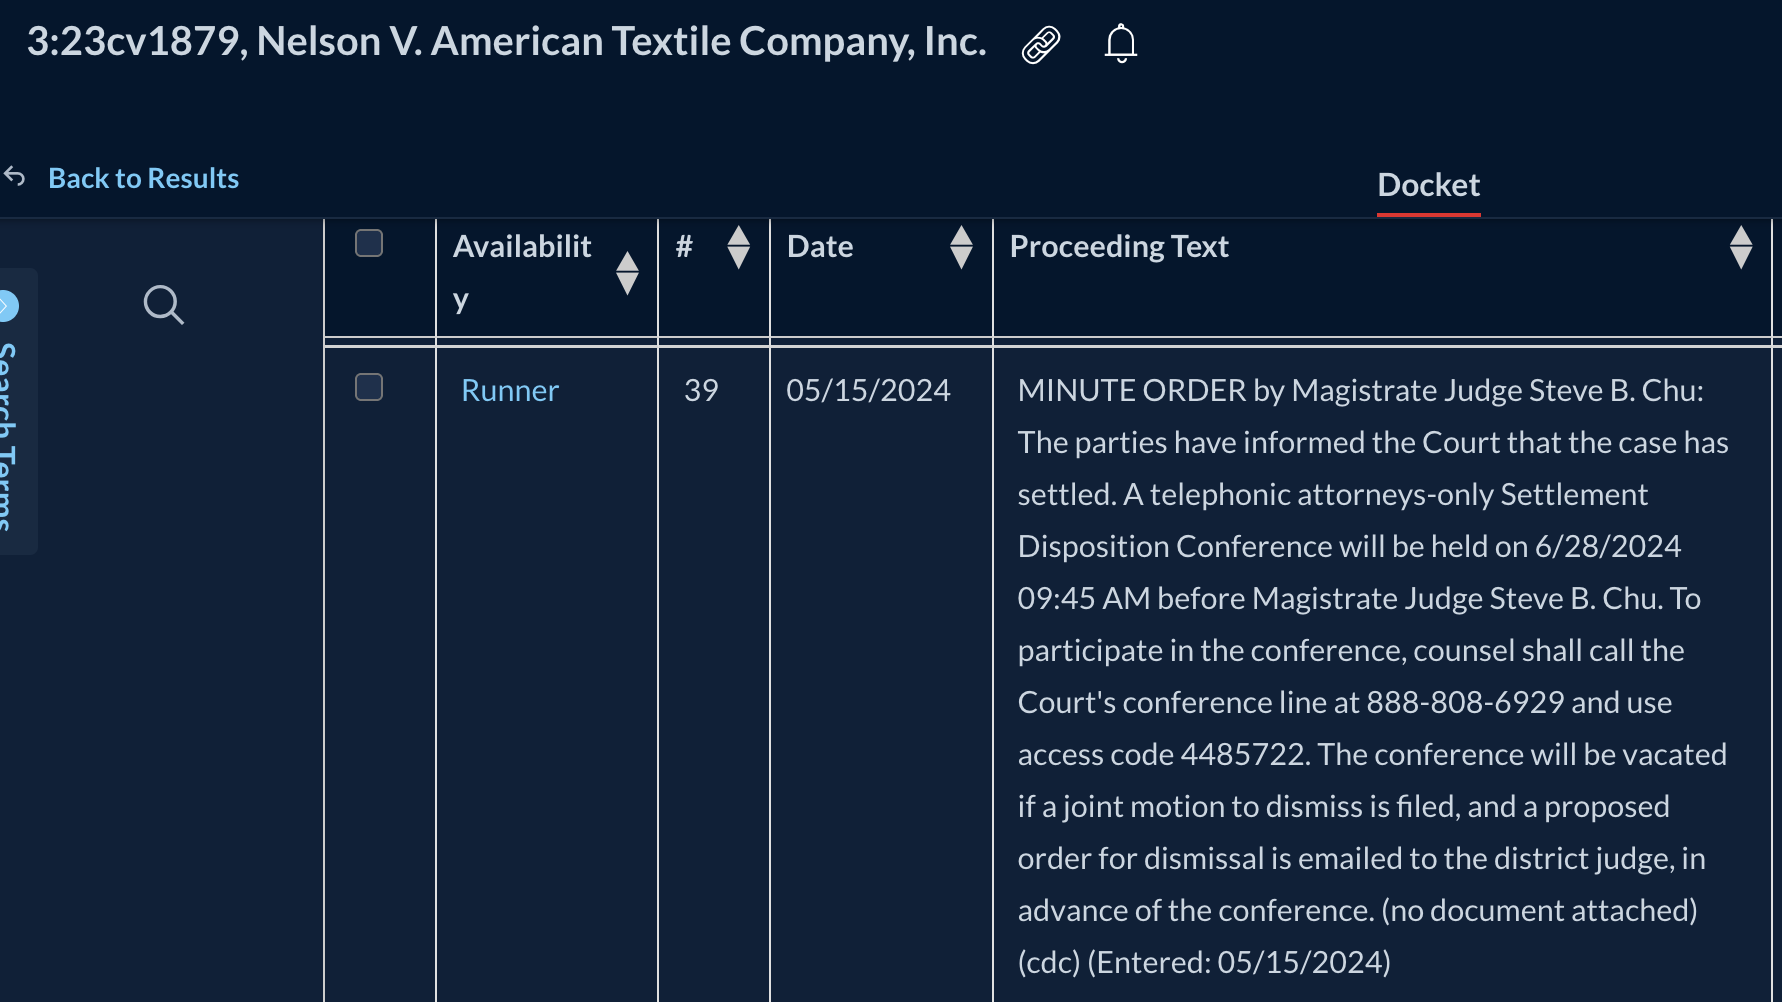Go back via the Back to Results link

[x=143, y=178]
